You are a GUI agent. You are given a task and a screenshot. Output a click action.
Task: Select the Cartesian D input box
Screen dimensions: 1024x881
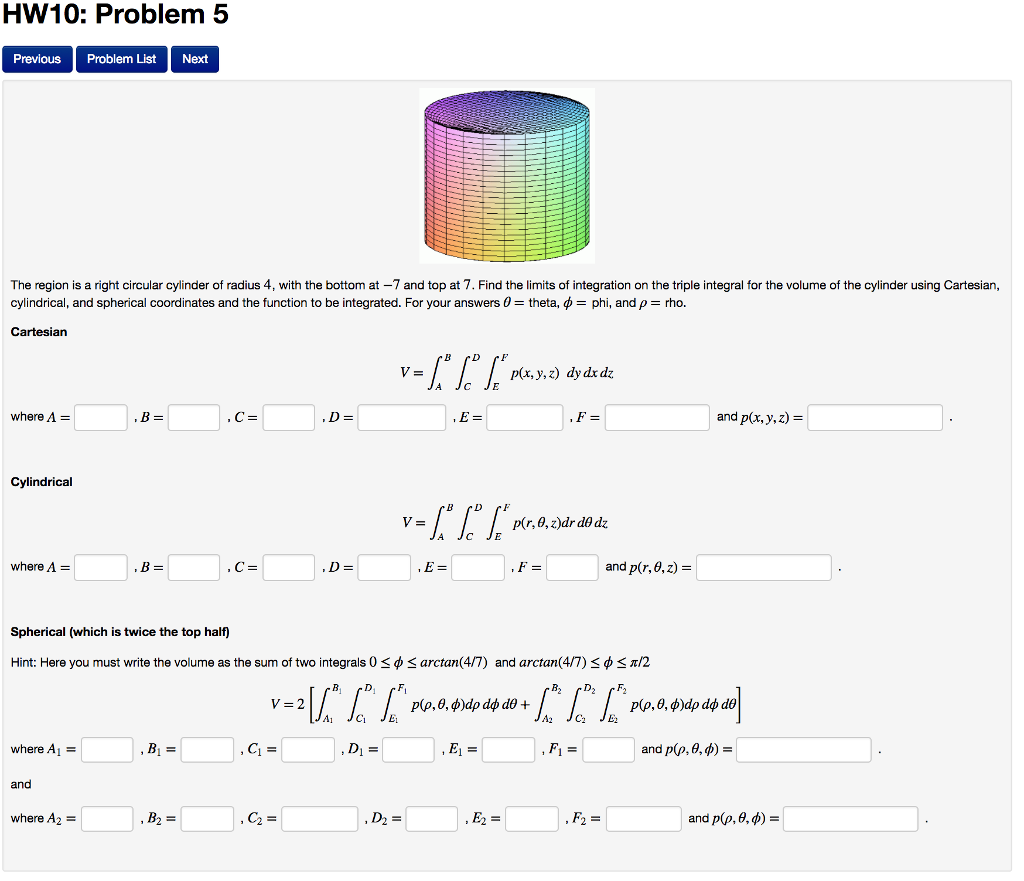point(401,417)
